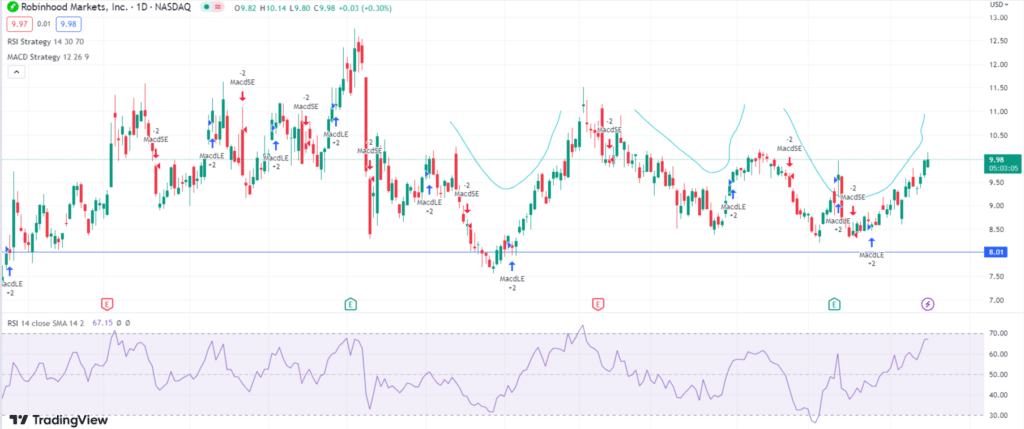Open the second red earnings E marker
Screen dimensions: 1024x429
coord(597,303)
